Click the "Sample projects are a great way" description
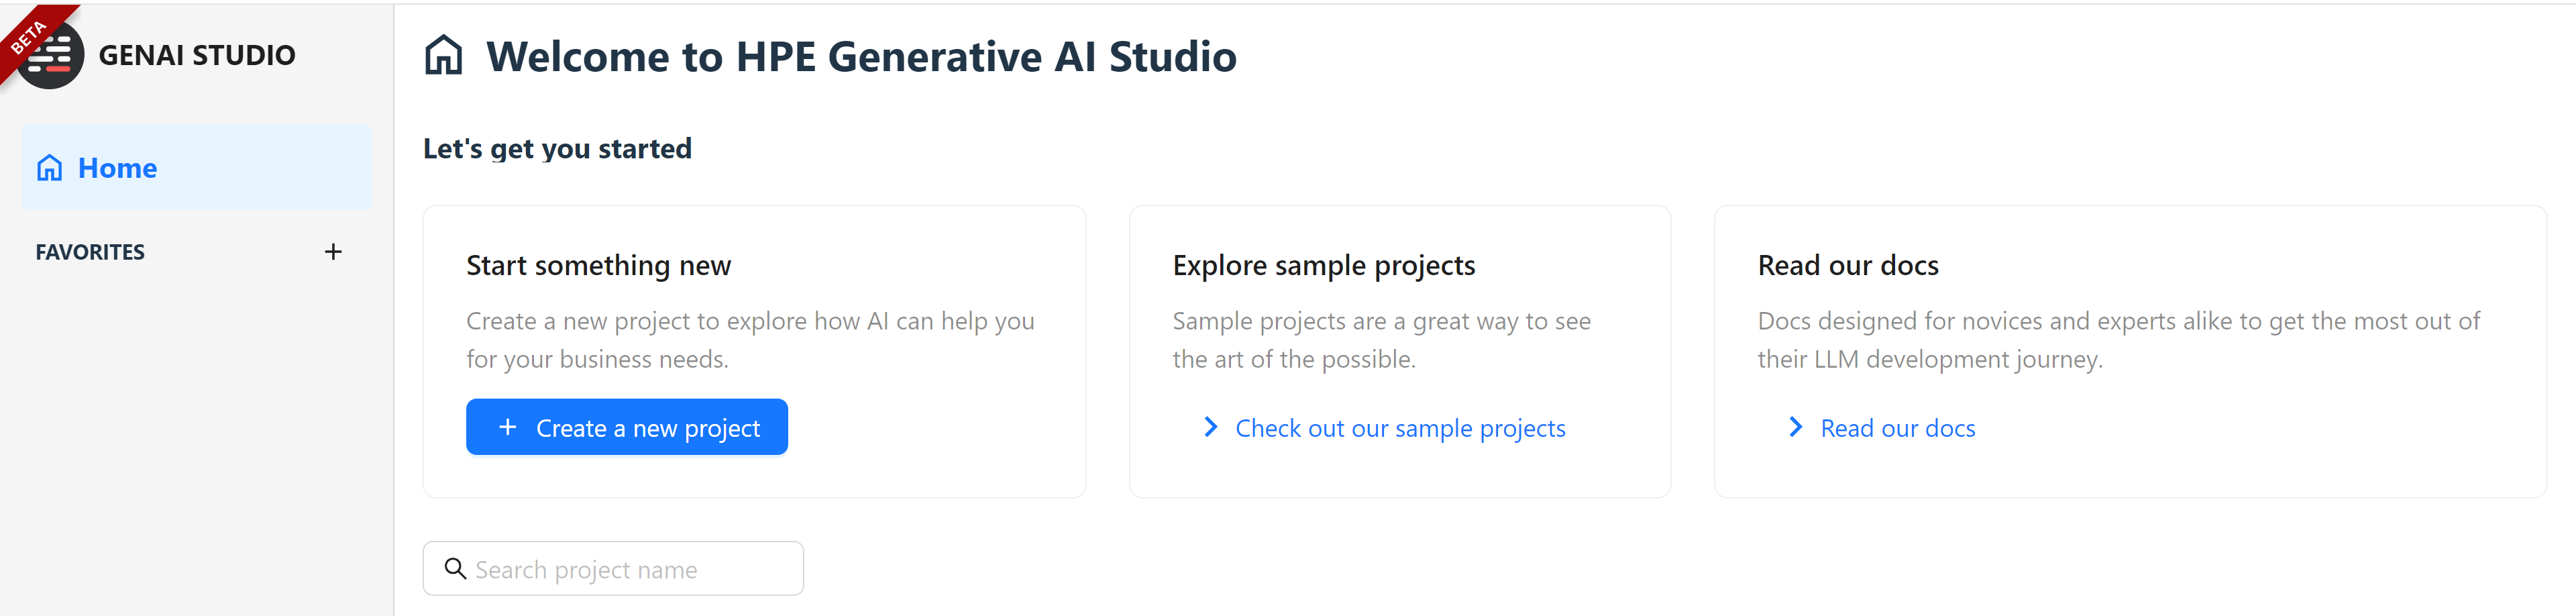Screen dimensions: 2576x616 tap(1381, 340)
